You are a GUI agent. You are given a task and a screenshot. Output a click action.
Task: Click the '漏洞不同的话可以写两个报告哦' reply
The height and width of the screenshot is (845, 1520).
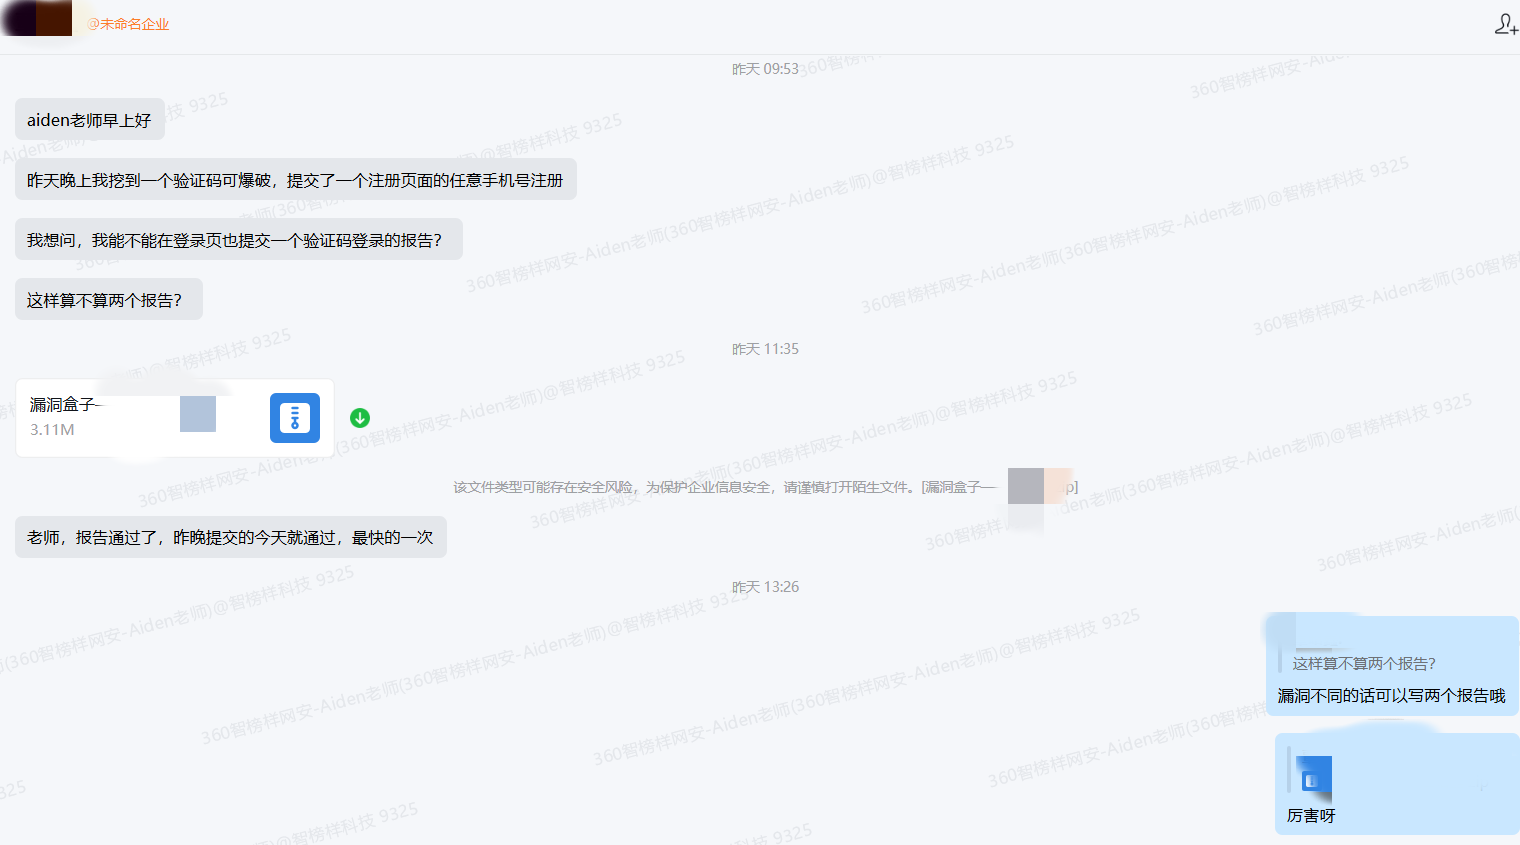(1391, 696)
